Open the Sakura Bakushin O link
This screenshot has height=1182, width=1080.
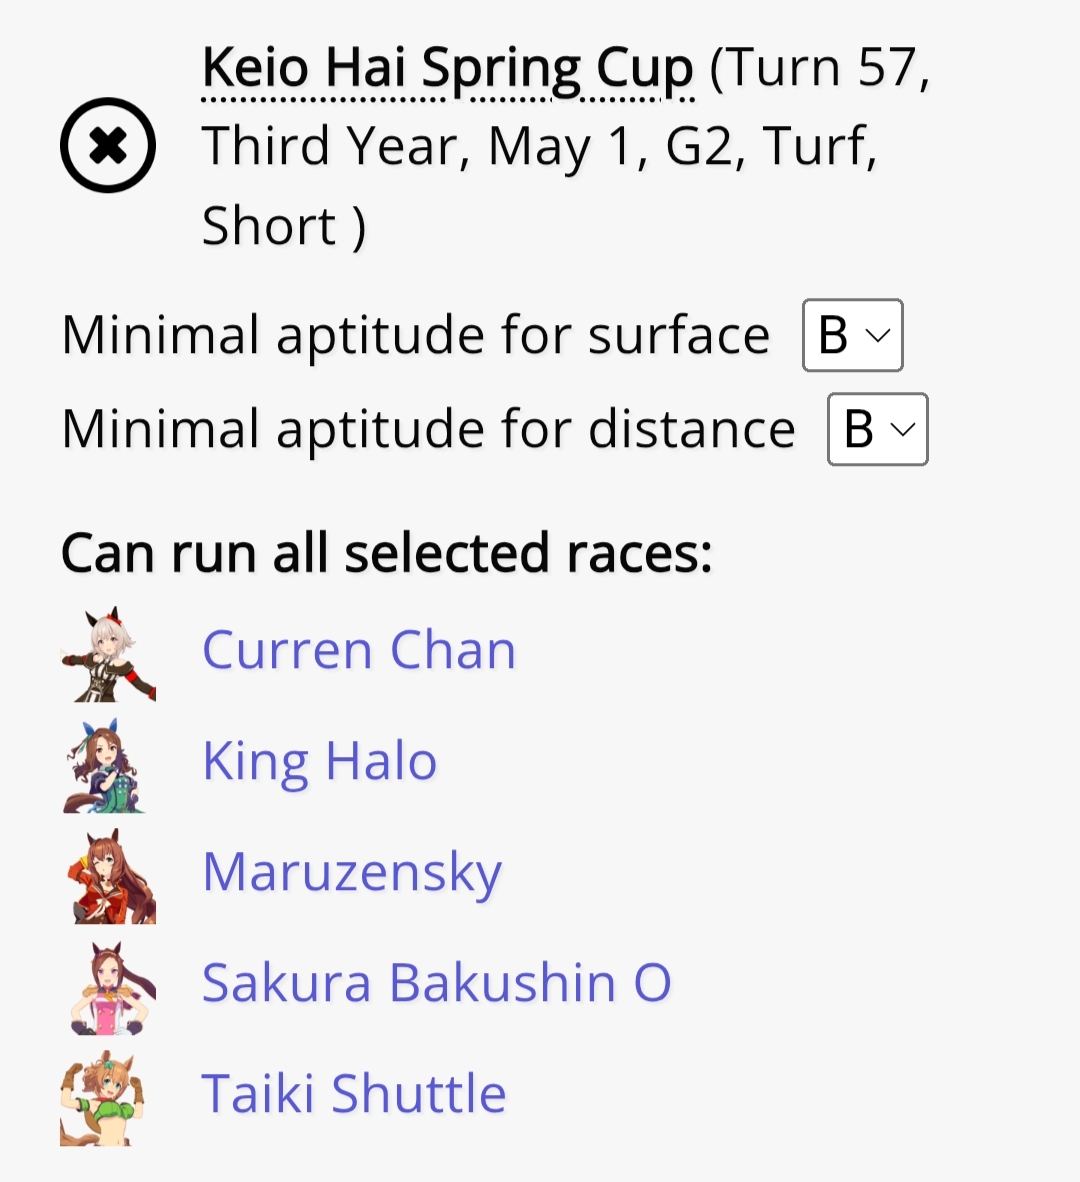click(436, 983)
